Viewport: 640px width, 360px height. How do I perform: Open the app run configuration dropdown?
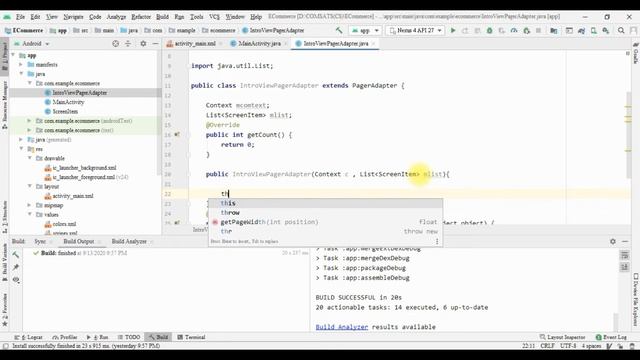click(365, 30)
